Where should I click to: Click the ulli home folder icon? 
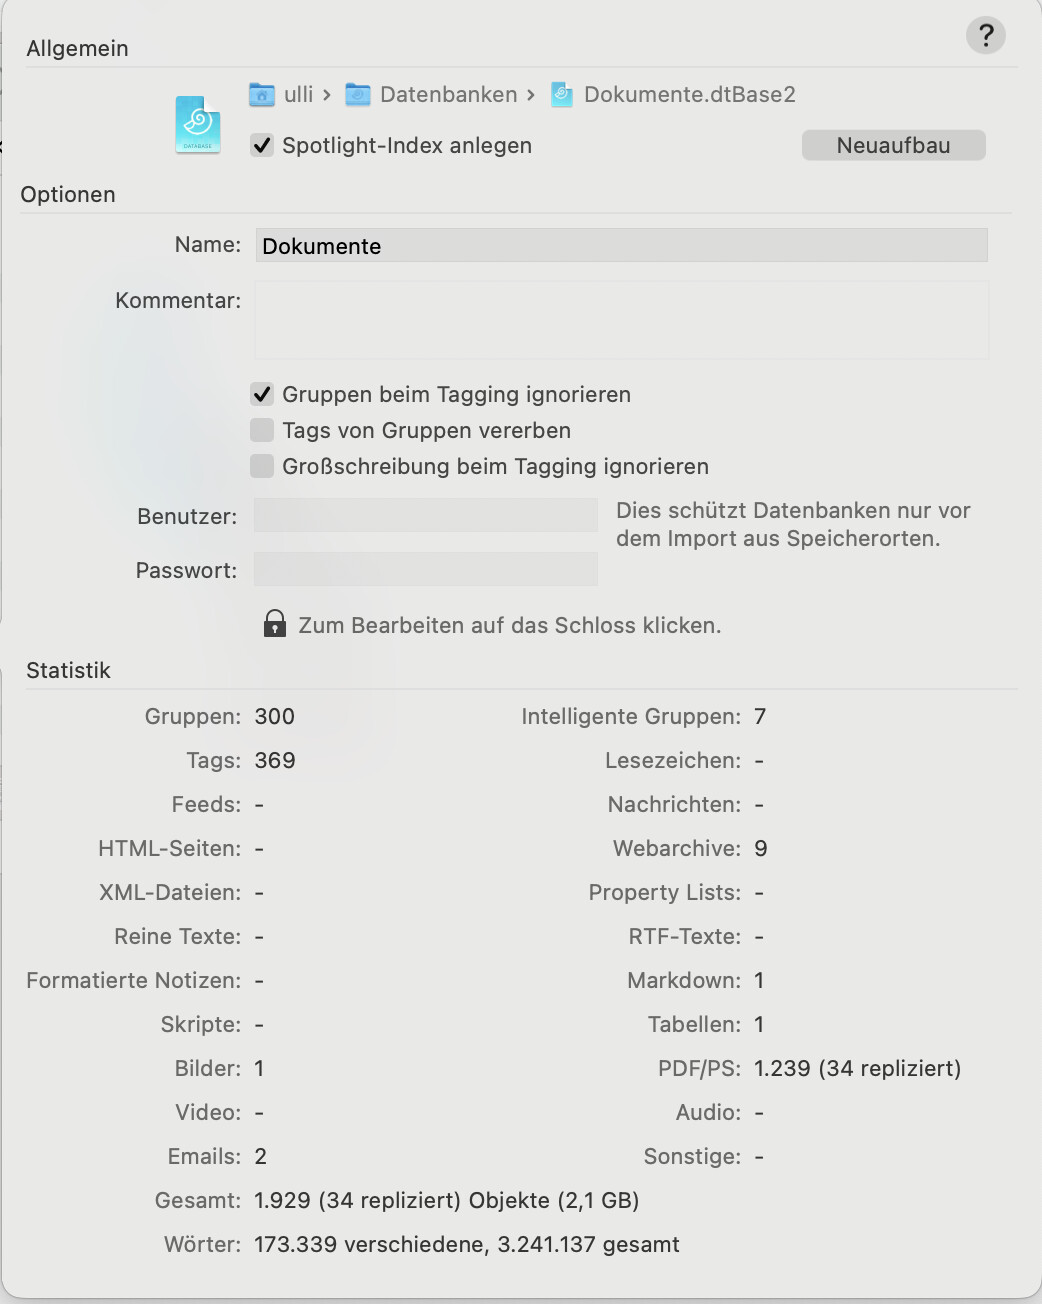pos(262,94)
